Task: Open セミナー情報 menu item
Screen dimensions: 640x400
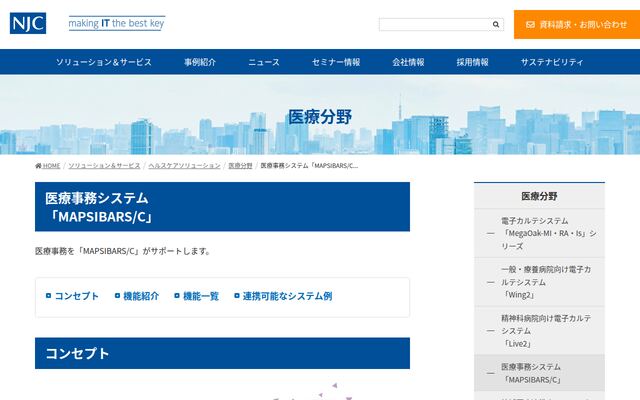Action: (x=336, y=62)
